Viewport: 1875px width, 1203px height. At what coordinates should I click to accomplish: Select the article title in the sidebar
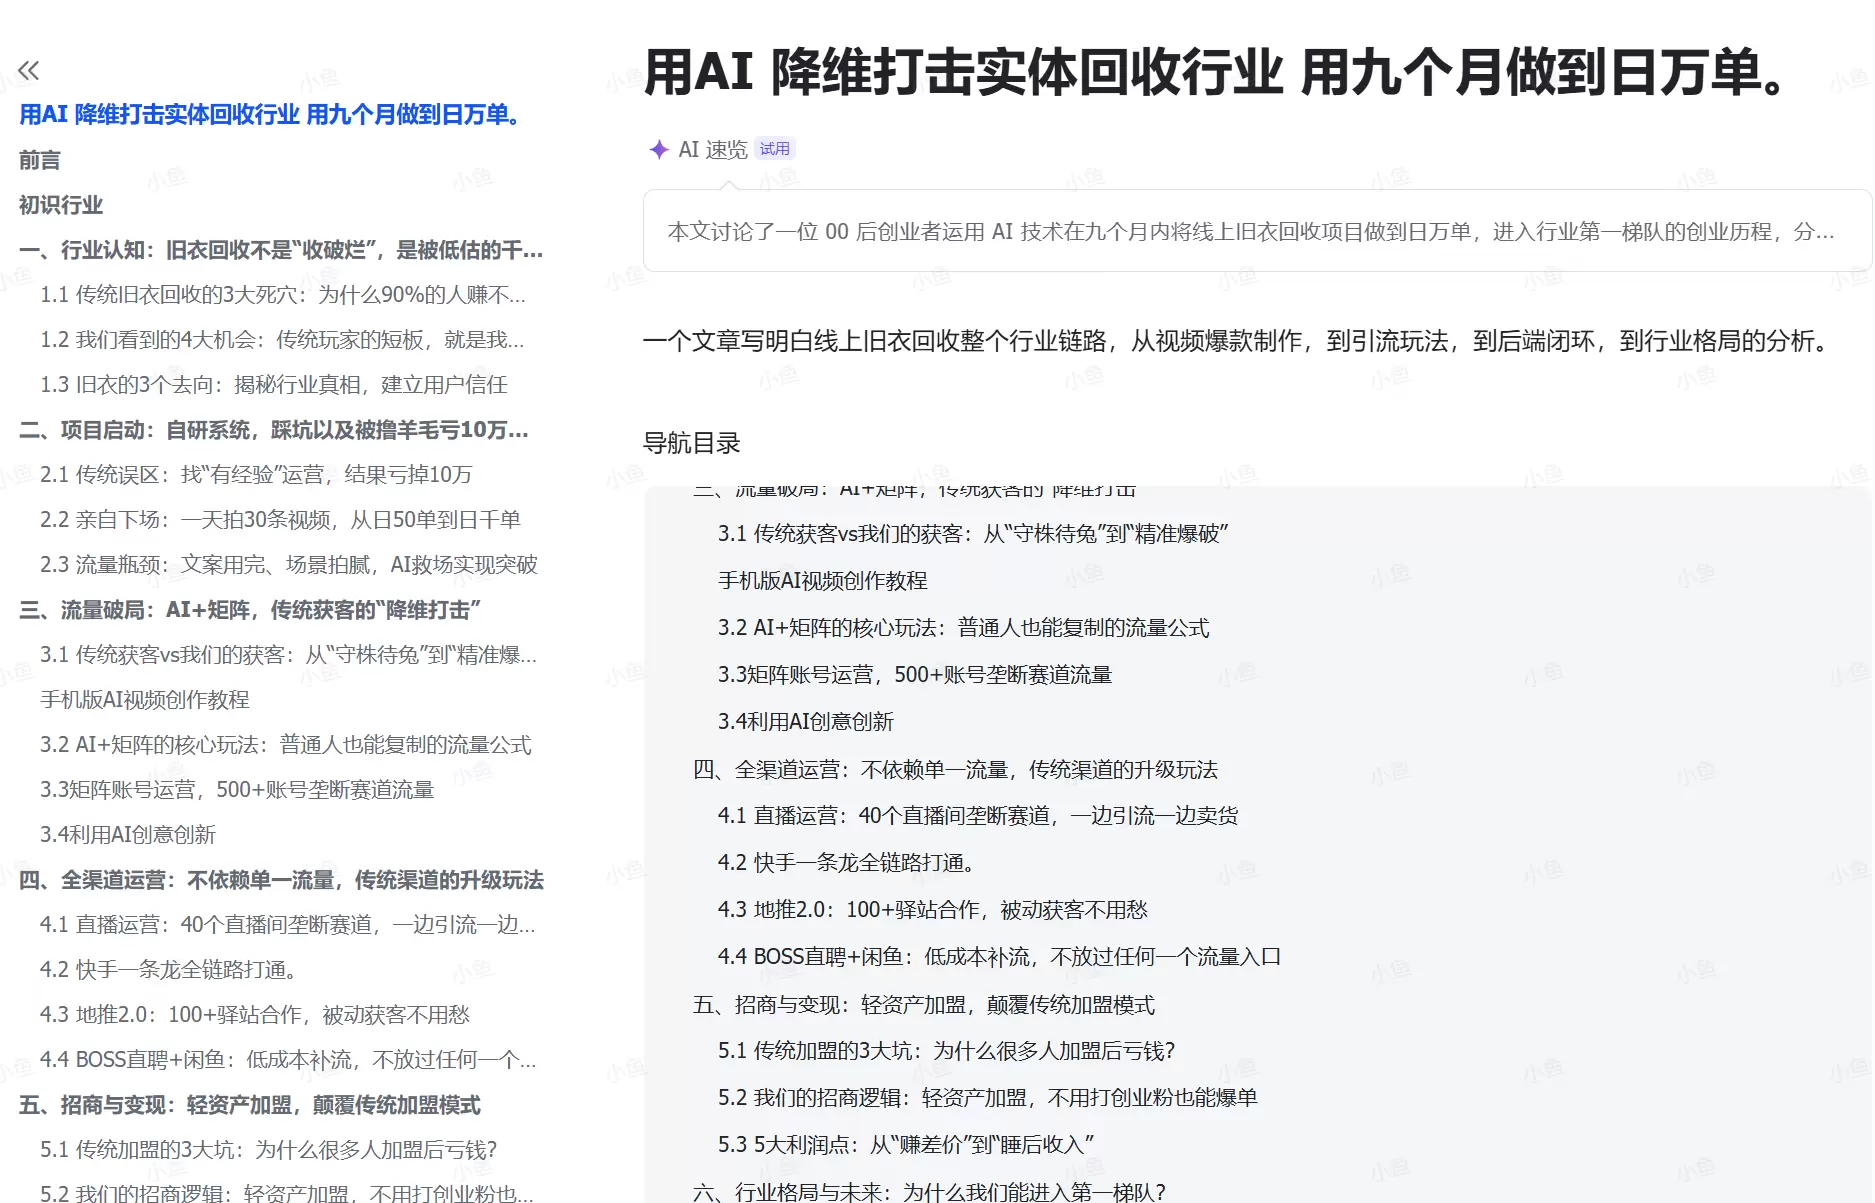coord(270,115)
